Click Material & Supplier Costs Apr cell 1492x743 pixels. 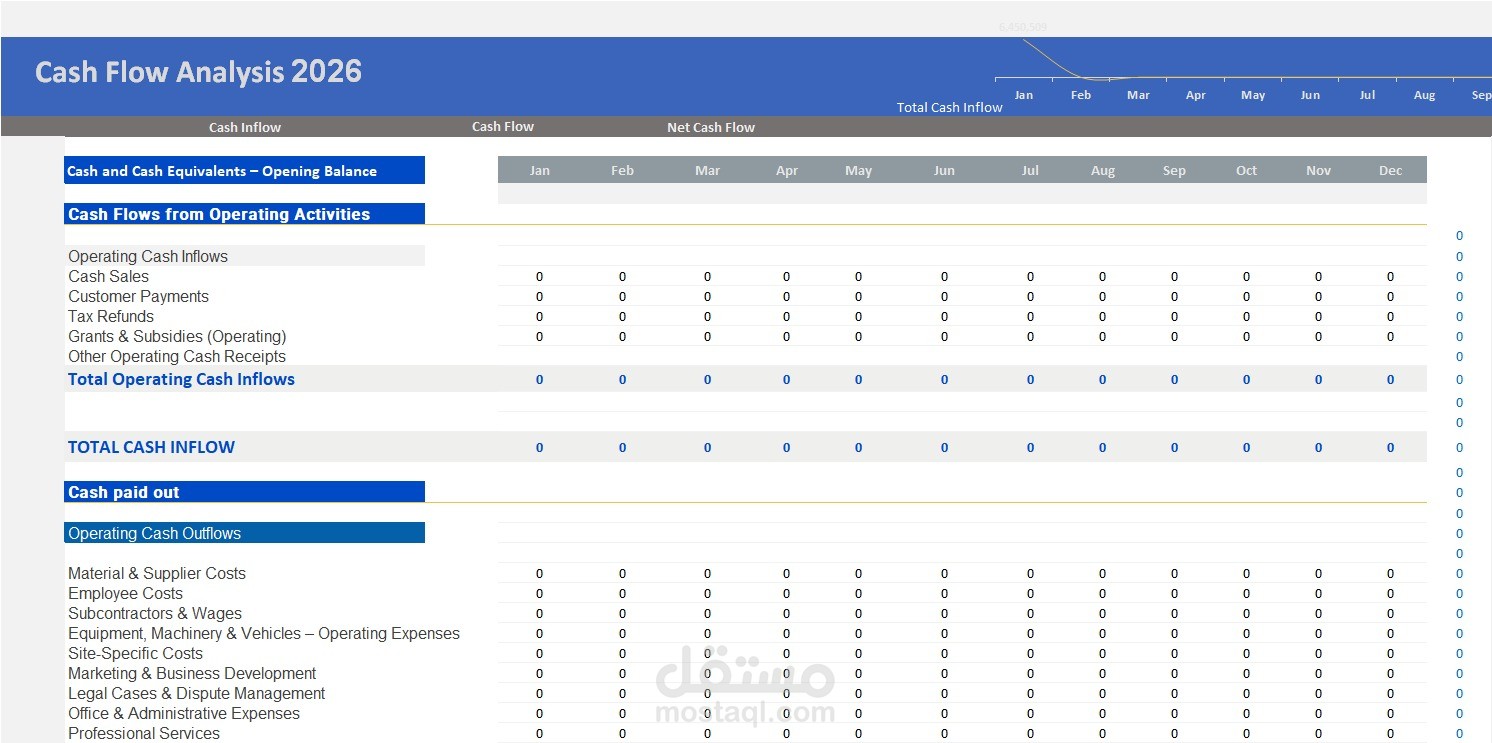click(x=787, y=573)
